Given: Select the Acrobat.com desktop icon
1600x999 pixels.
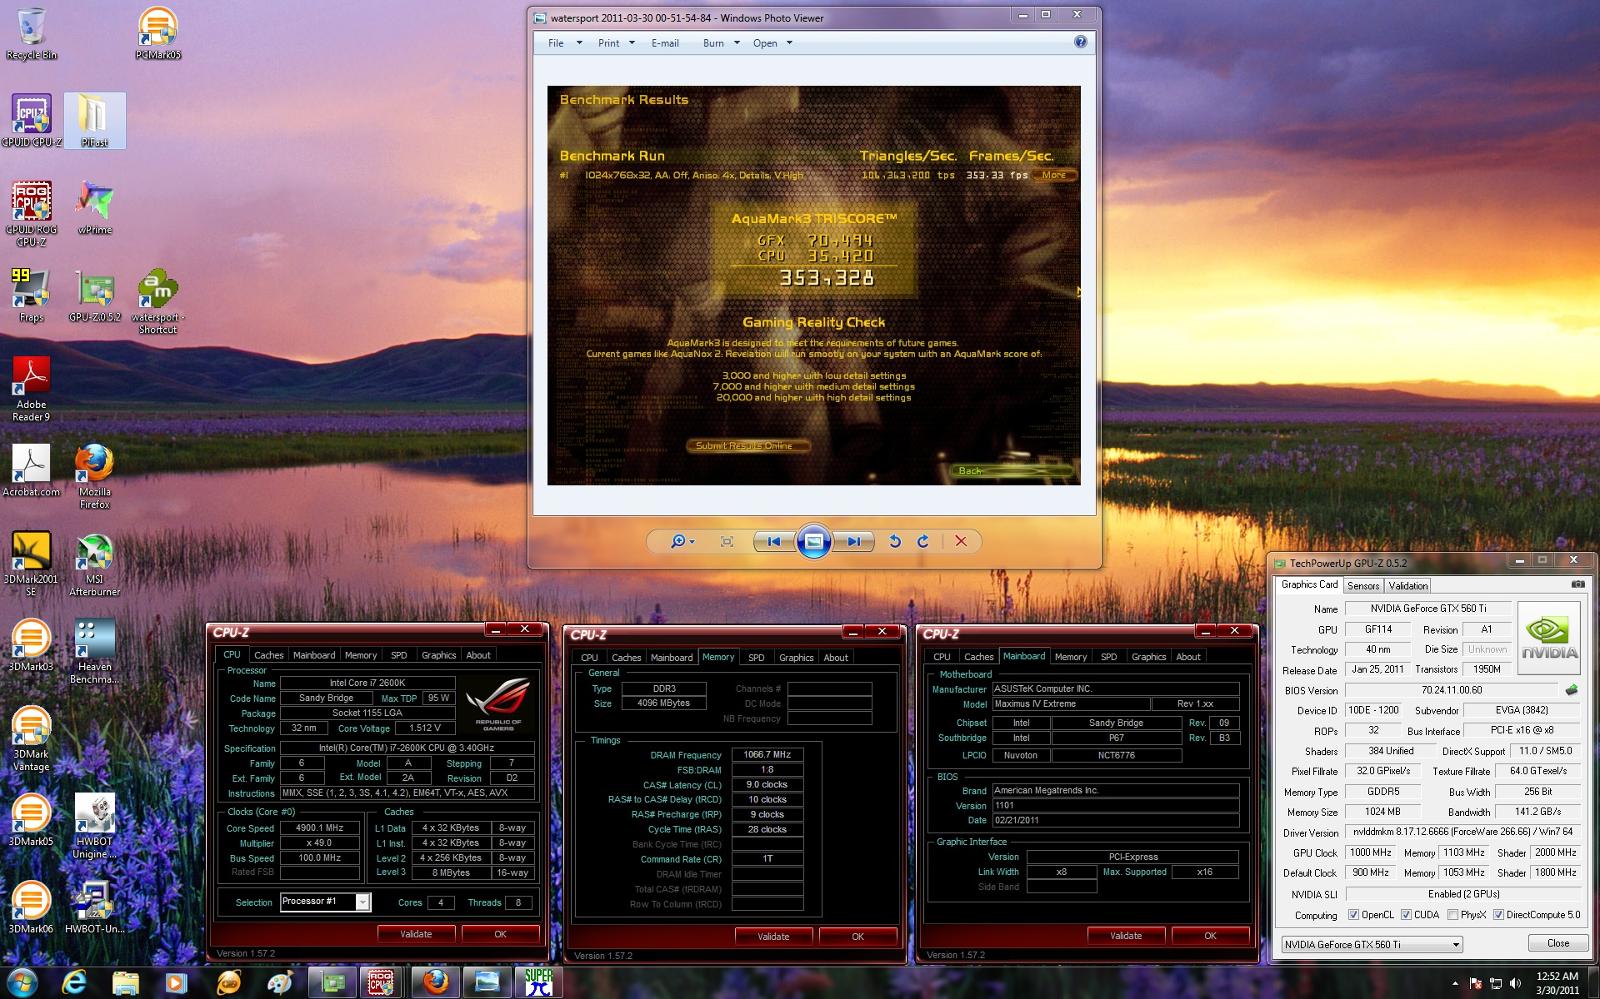Looking at the screenshot, I should tap(31, 470).
